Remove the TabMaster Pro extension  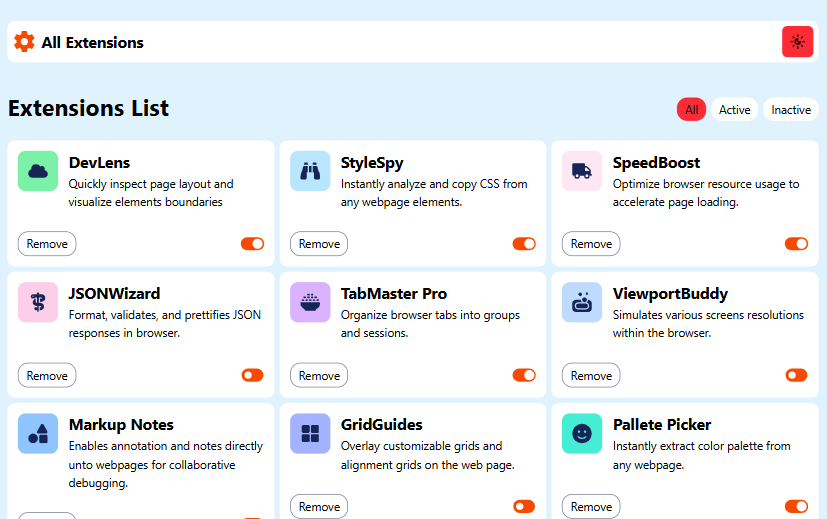coord(319,375)
